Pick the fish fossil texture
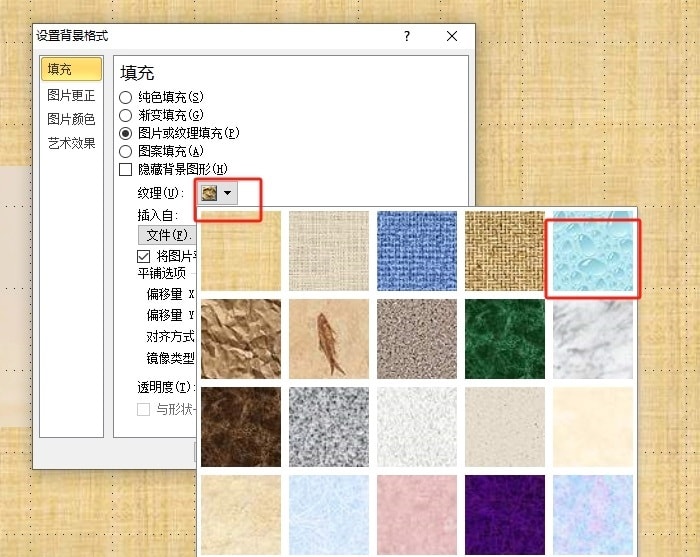 click(328, 338)
